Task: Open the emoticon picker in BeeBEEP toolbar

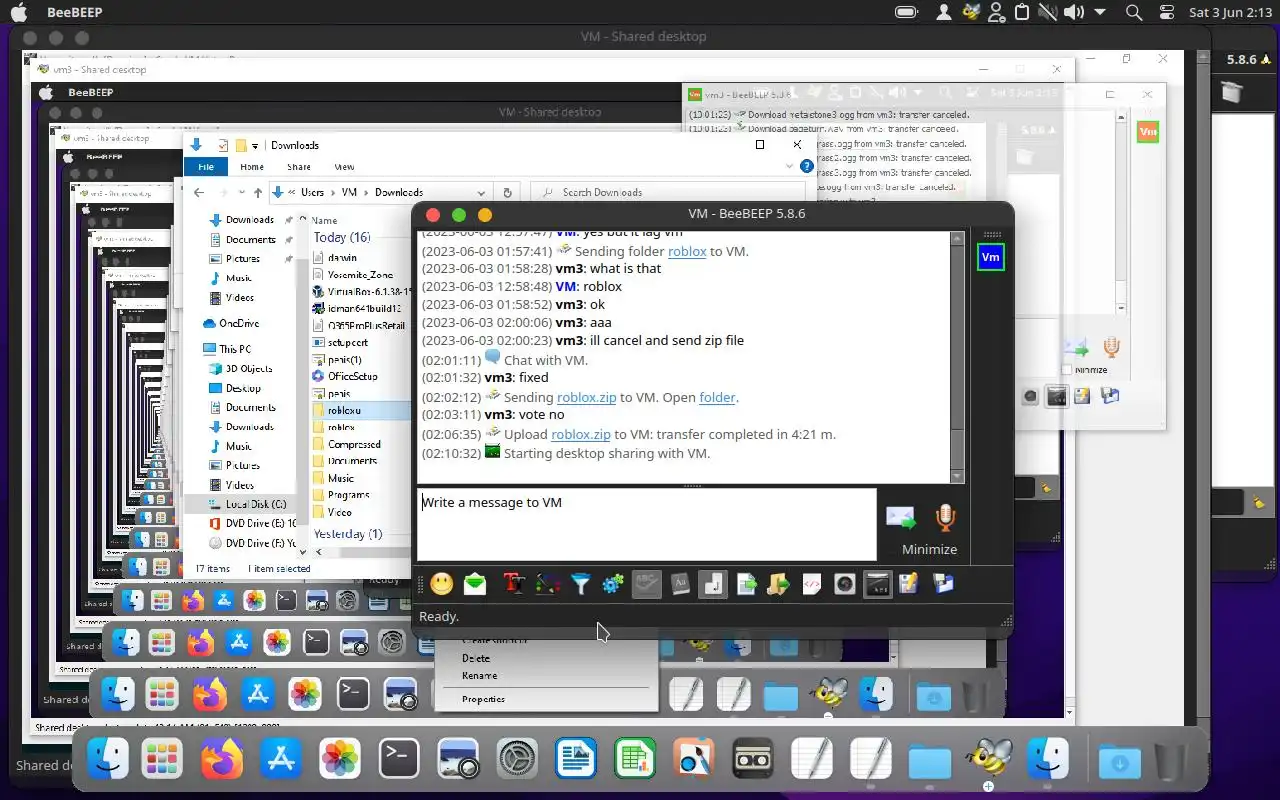Action: click(442, 584)
